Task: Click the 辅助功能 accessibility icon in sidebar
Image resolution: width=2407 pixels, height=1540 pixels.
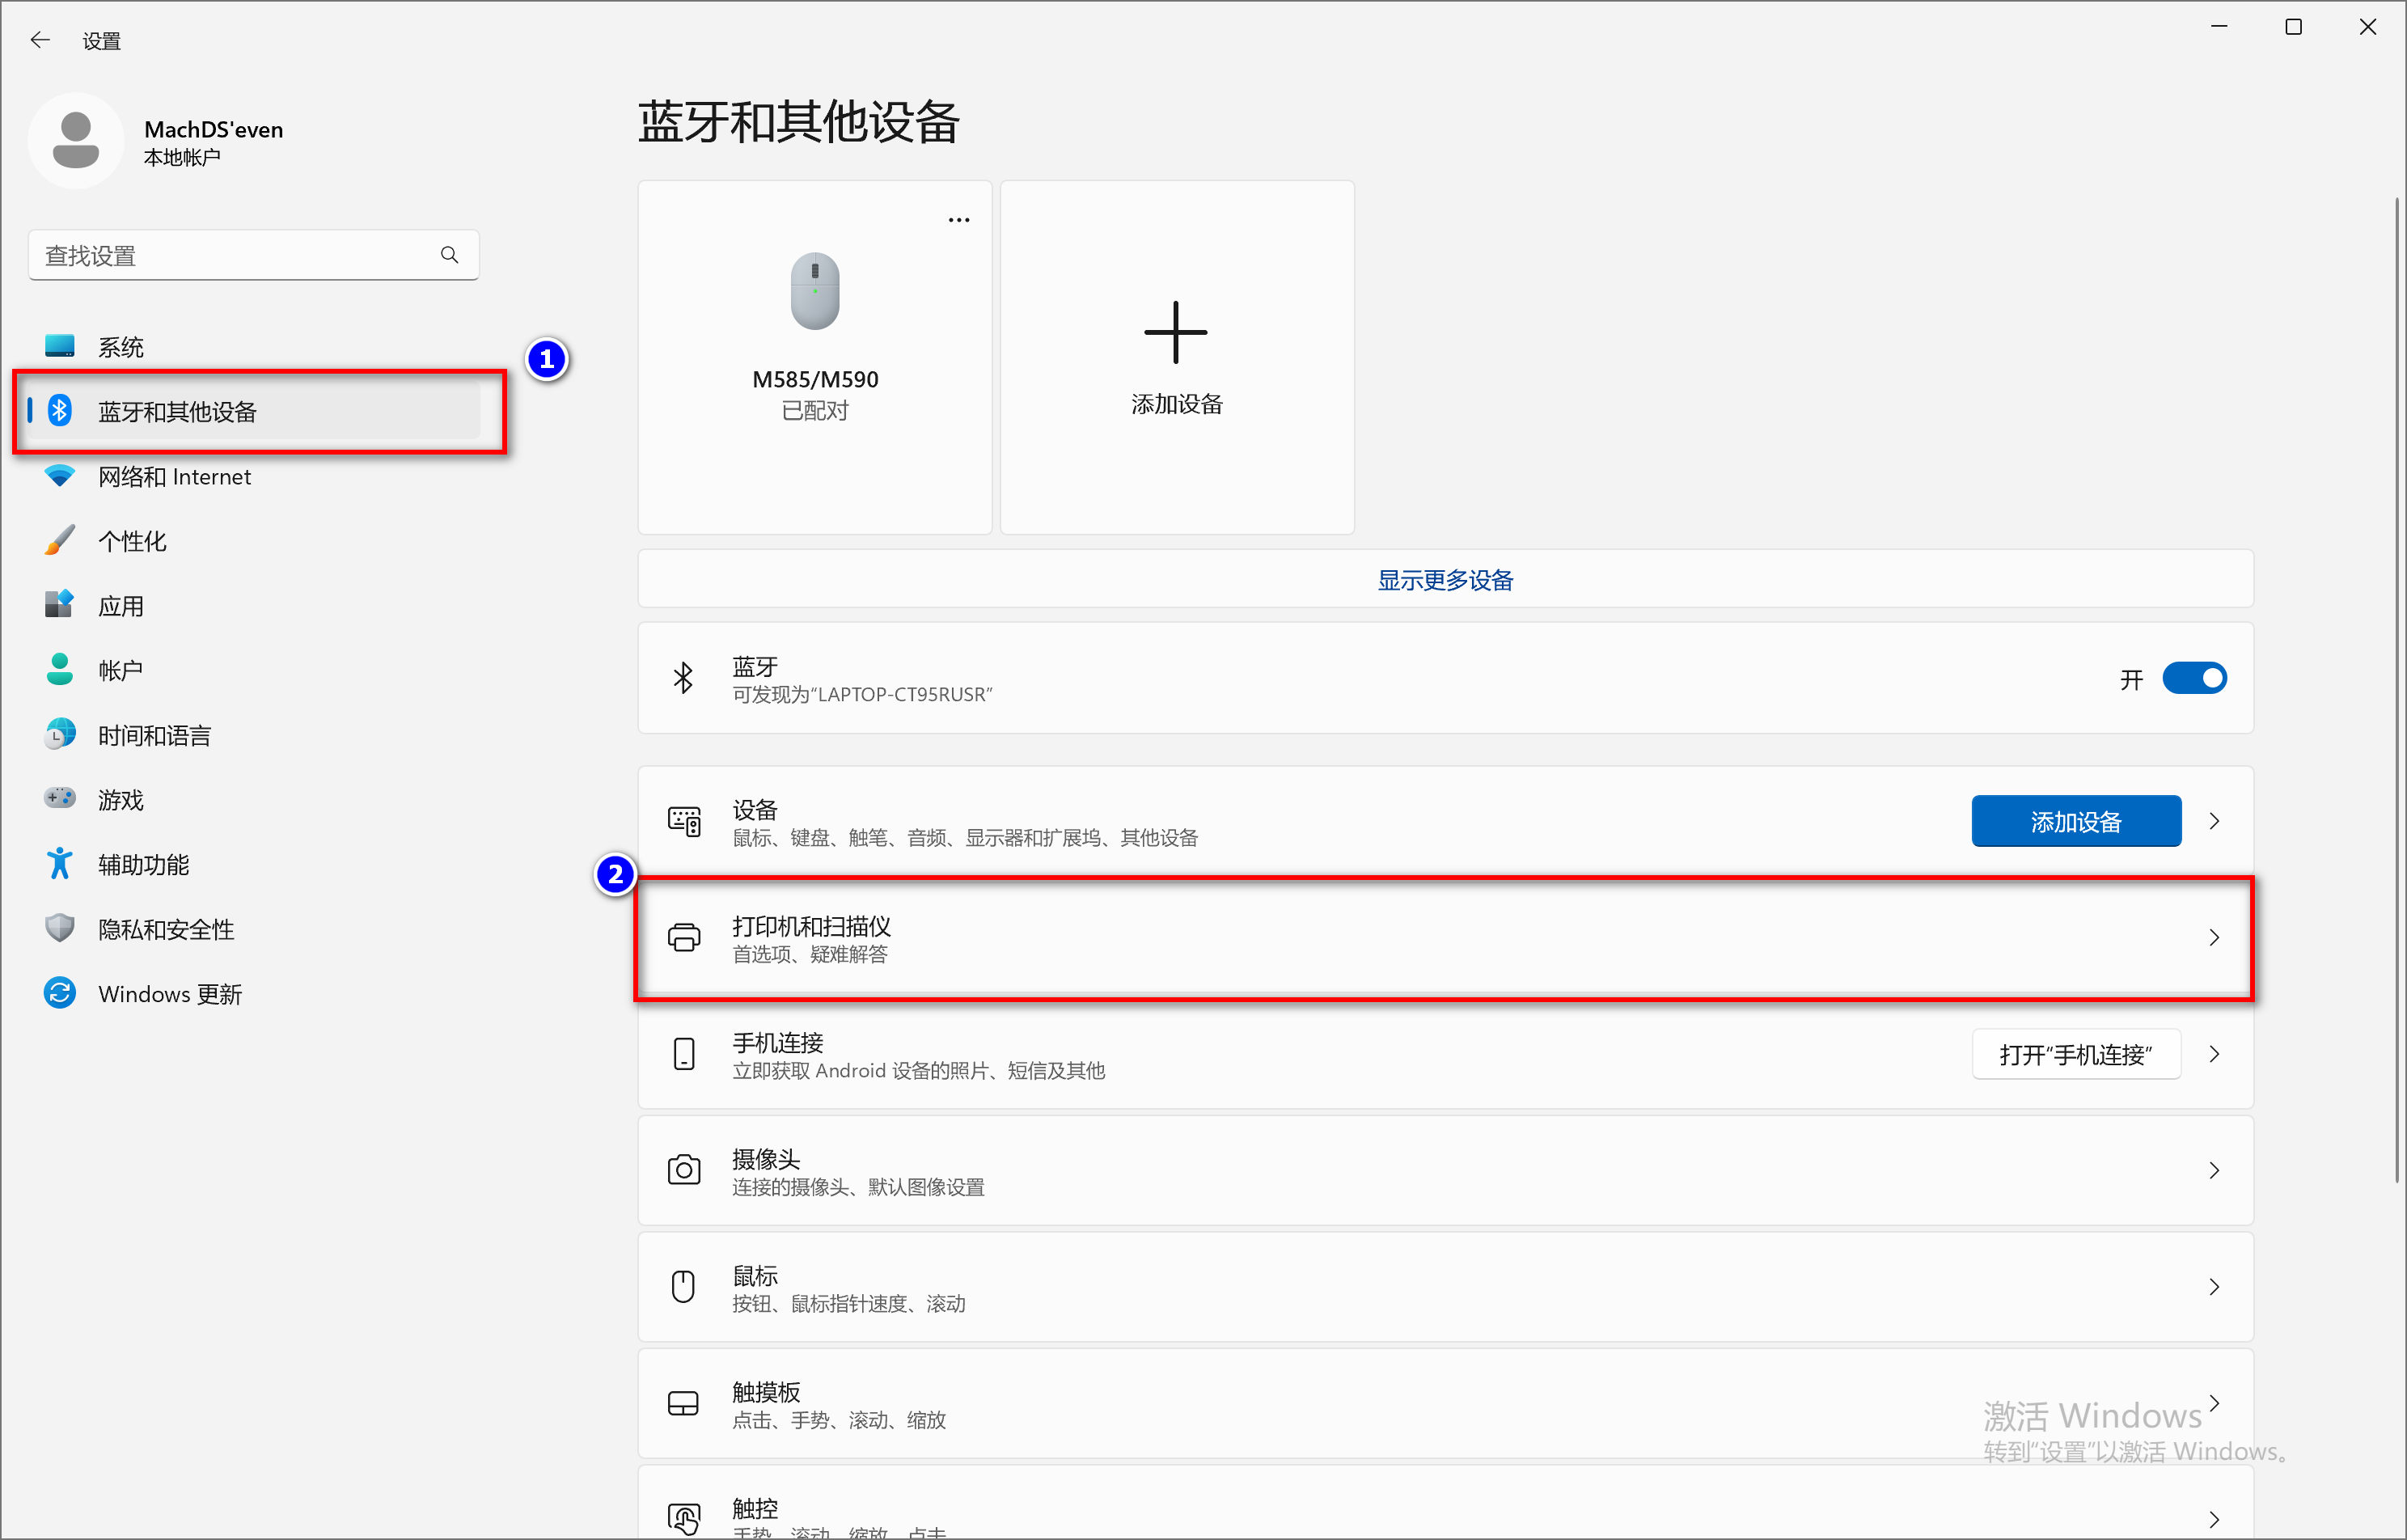Action: (x=60, y=864)
